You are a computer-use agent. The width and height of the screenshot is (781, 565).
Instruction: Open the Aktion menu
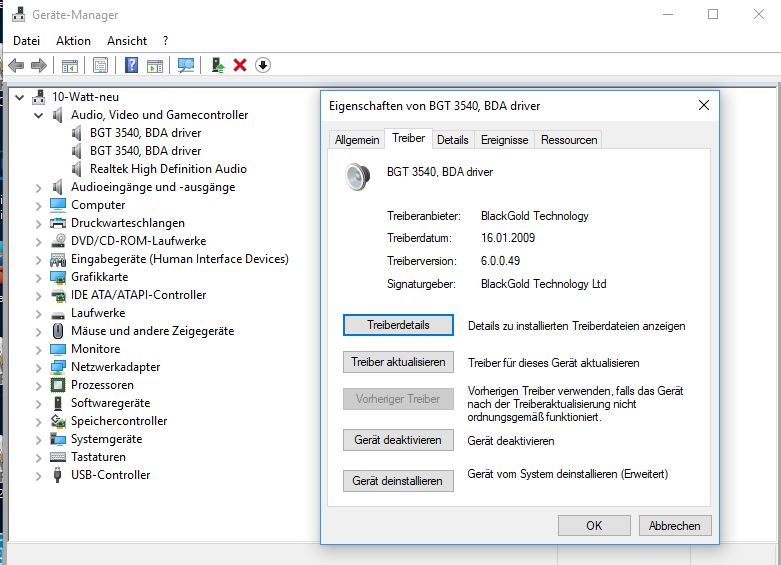pyautogui.click(x=73, y=41)
